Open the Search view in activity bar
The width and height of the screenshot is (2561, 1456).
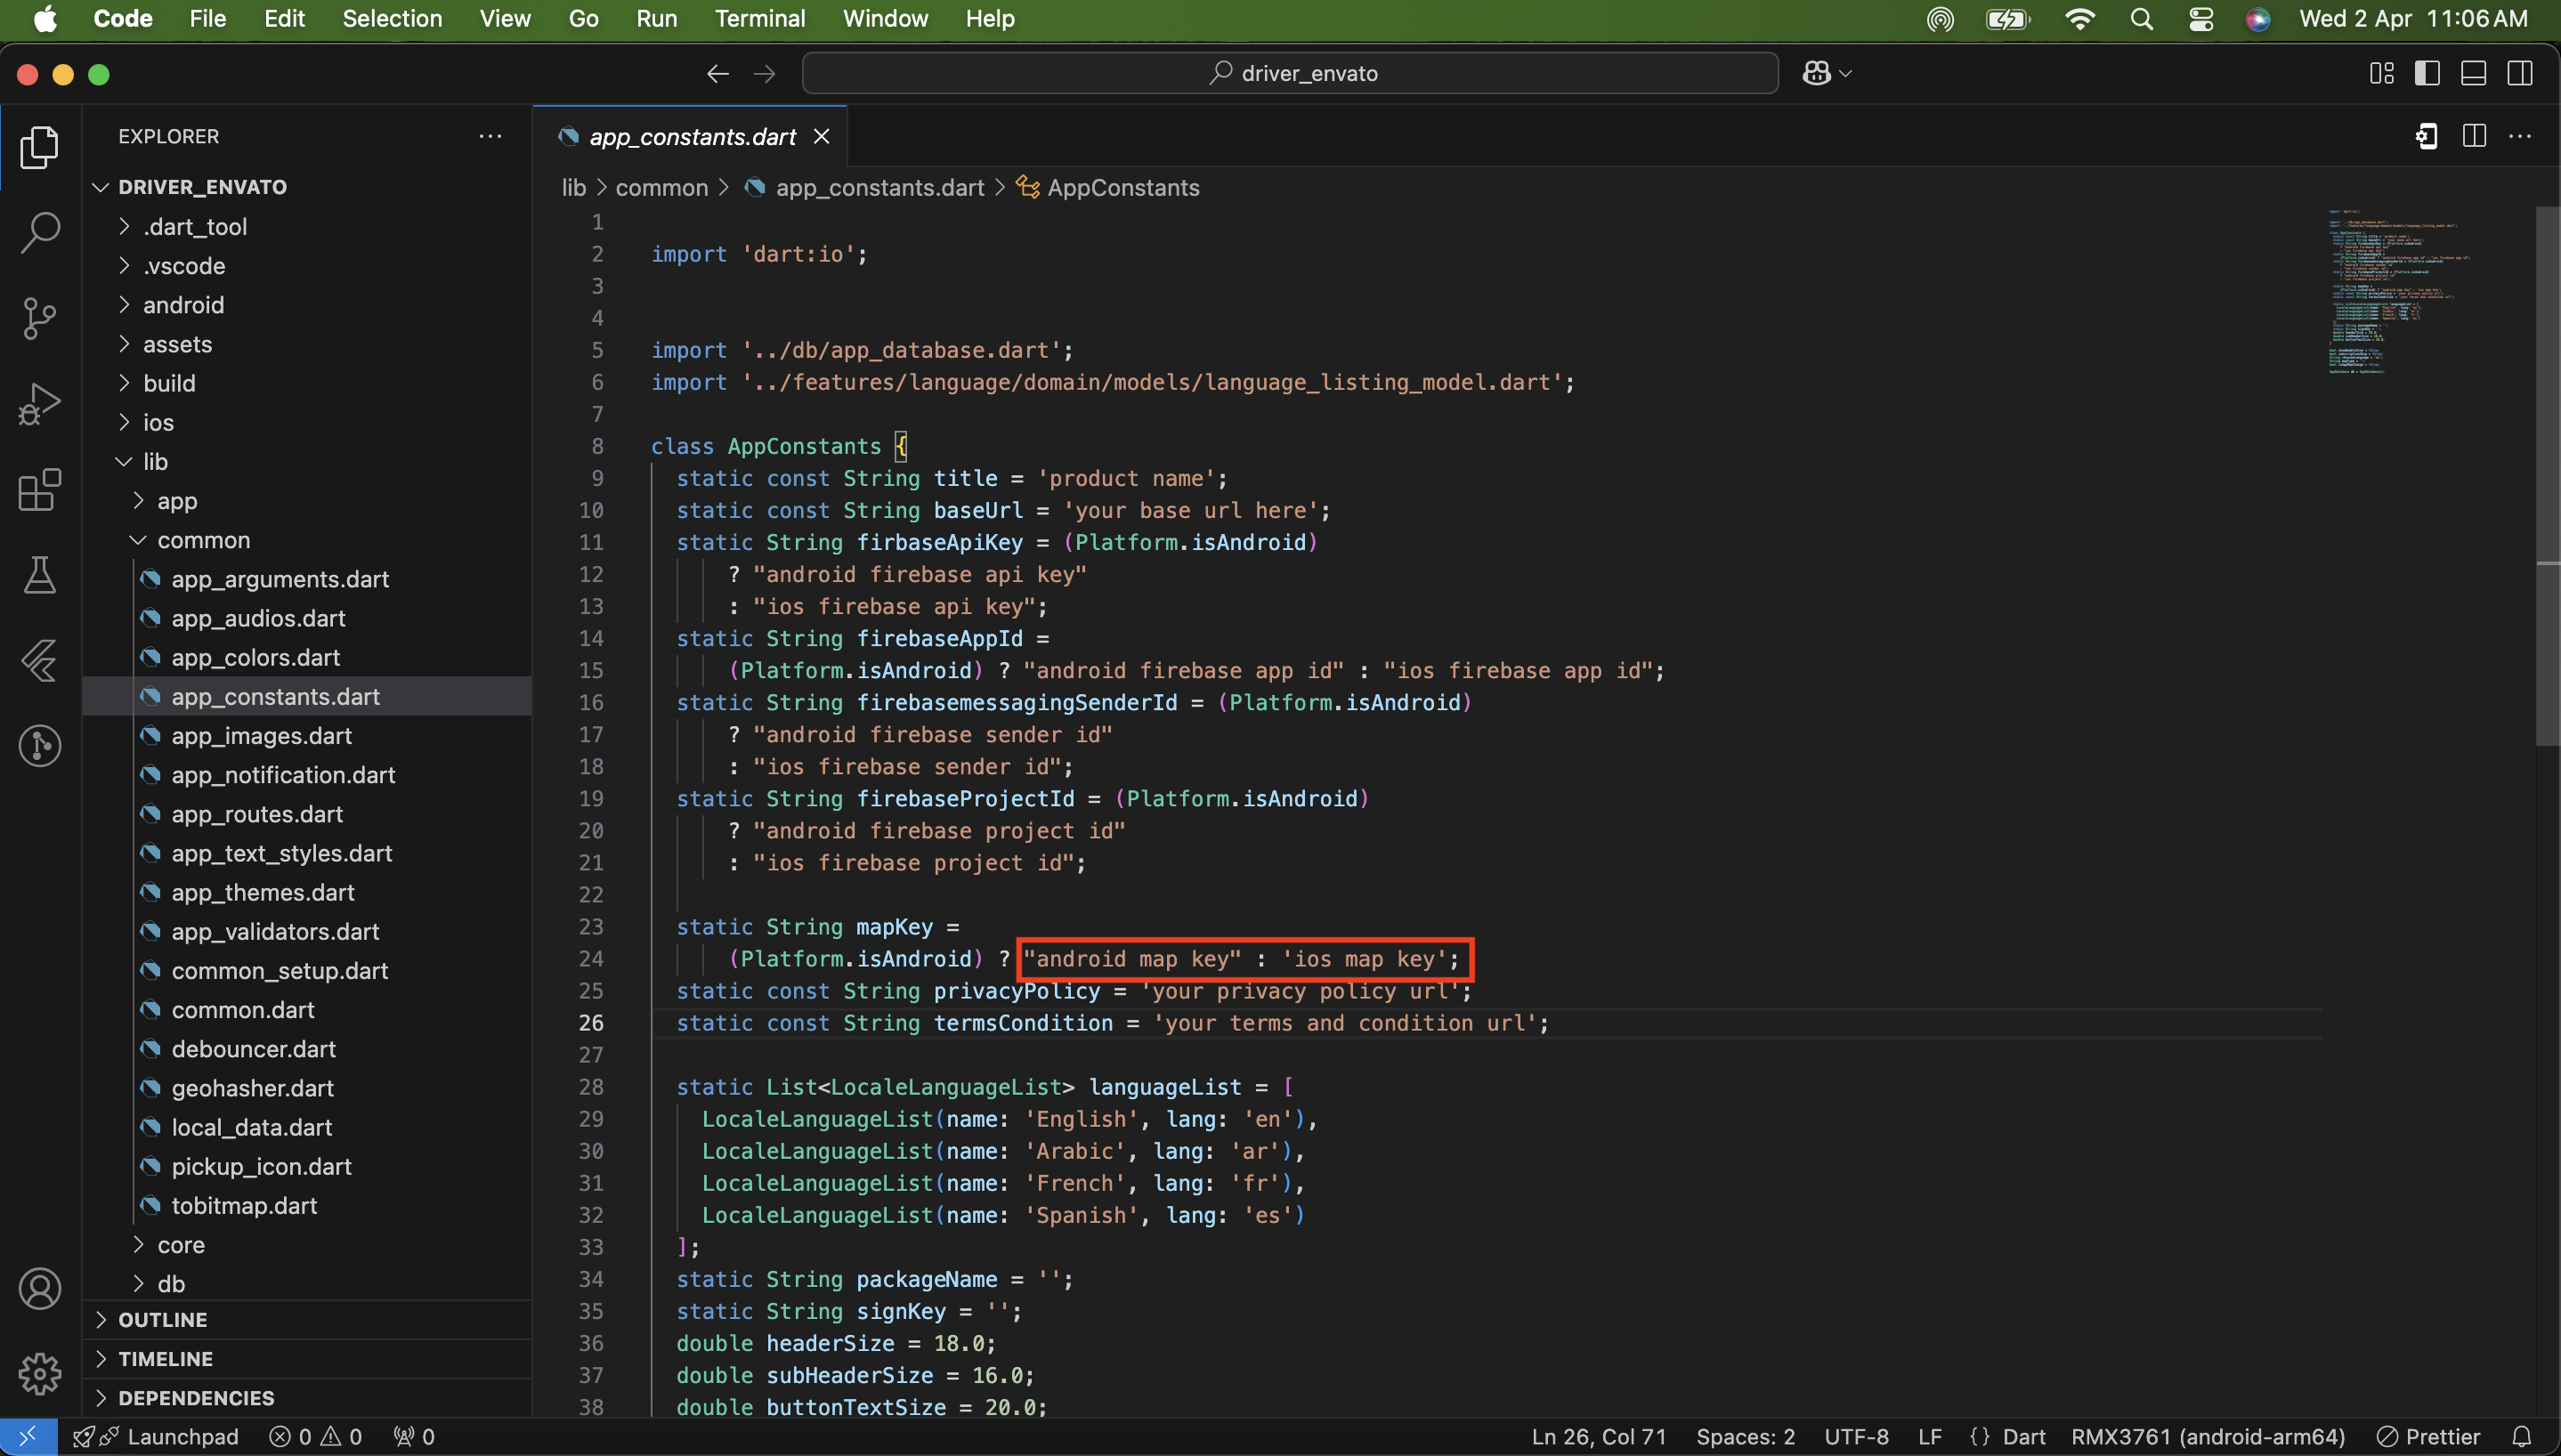(x=40, y=232)
